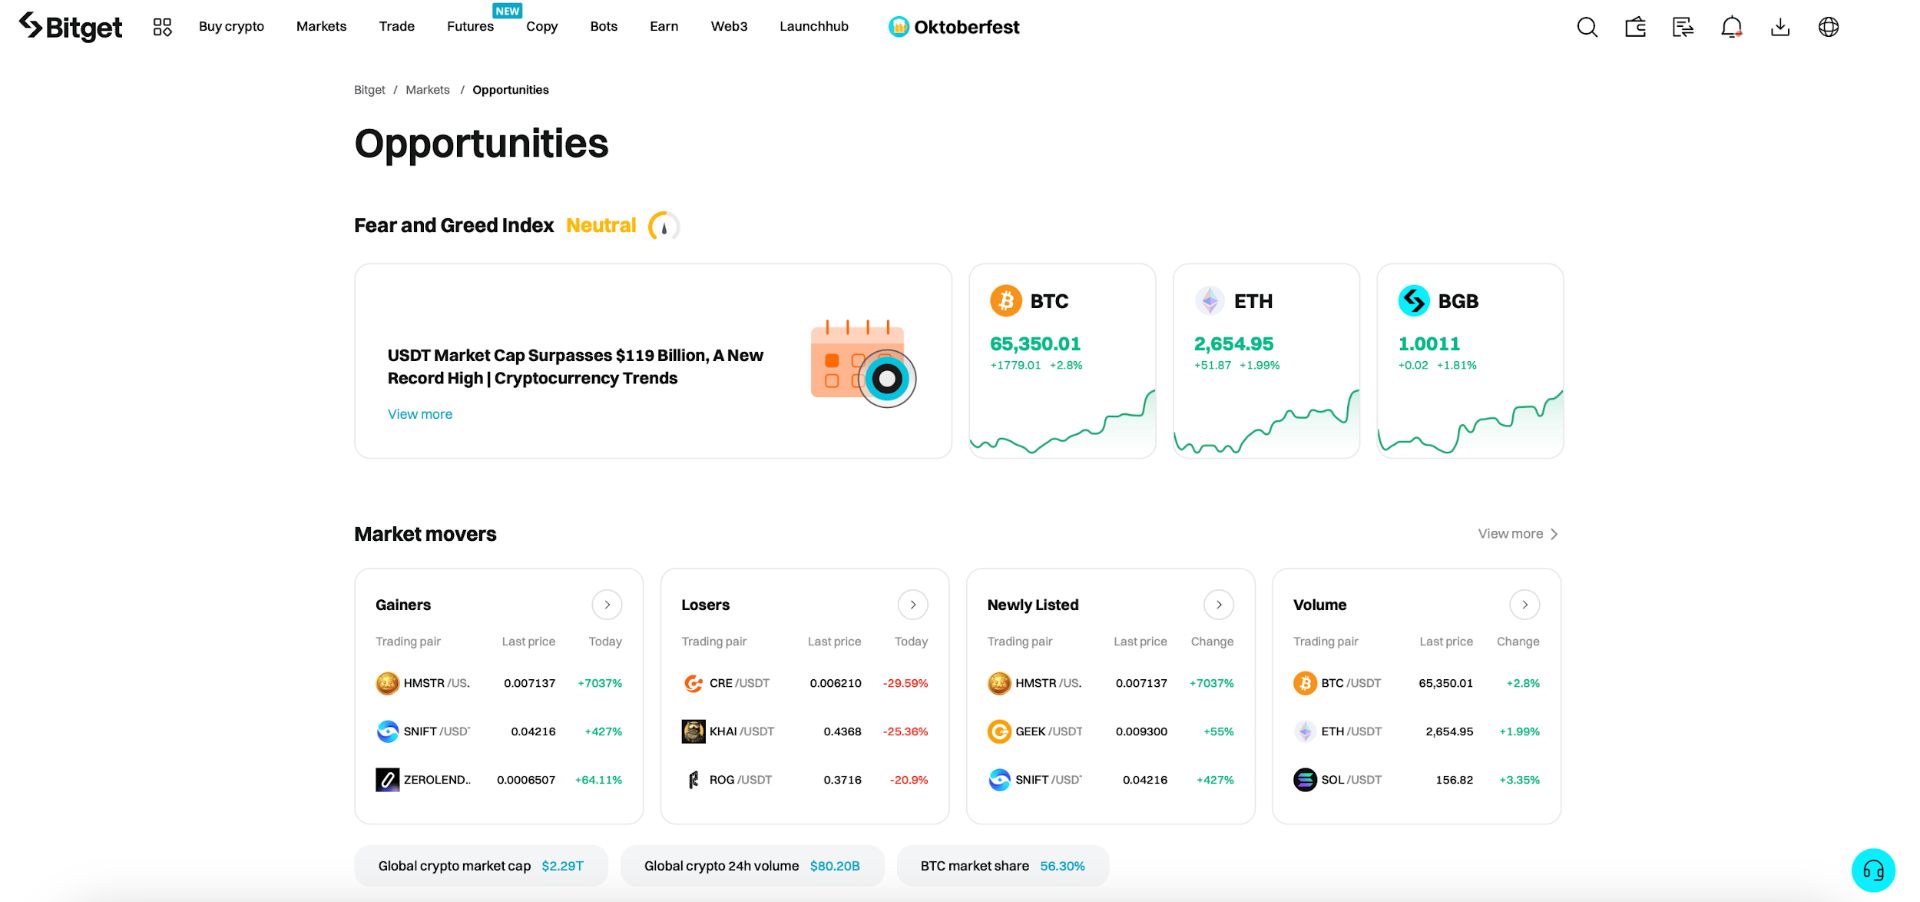Screen dimensions: 1920x902
Task: Open Market movers View more chevron link
Action: coord(1518,534)
